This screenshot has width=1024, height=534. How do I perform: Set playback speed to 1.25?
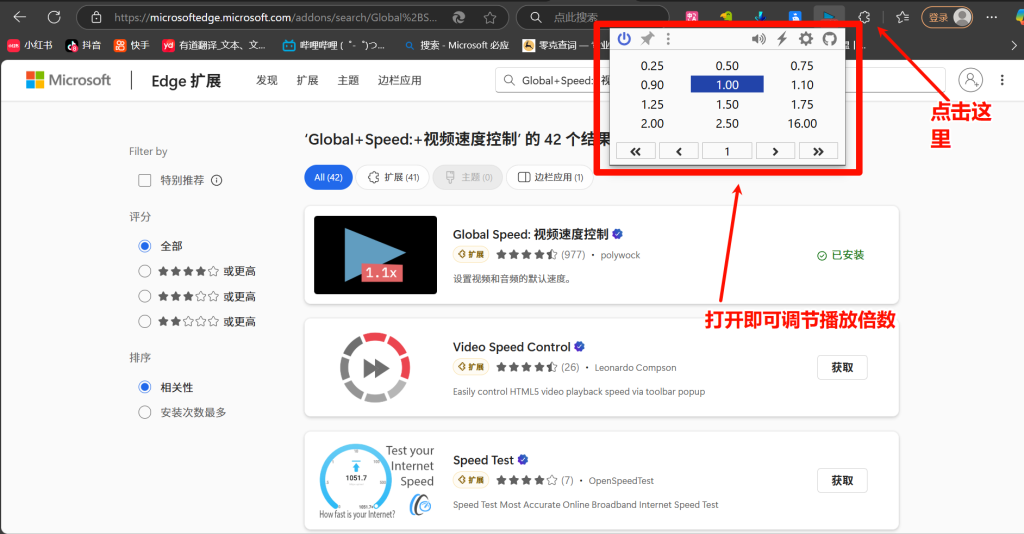pyautogui.click(x=652, y=104)
